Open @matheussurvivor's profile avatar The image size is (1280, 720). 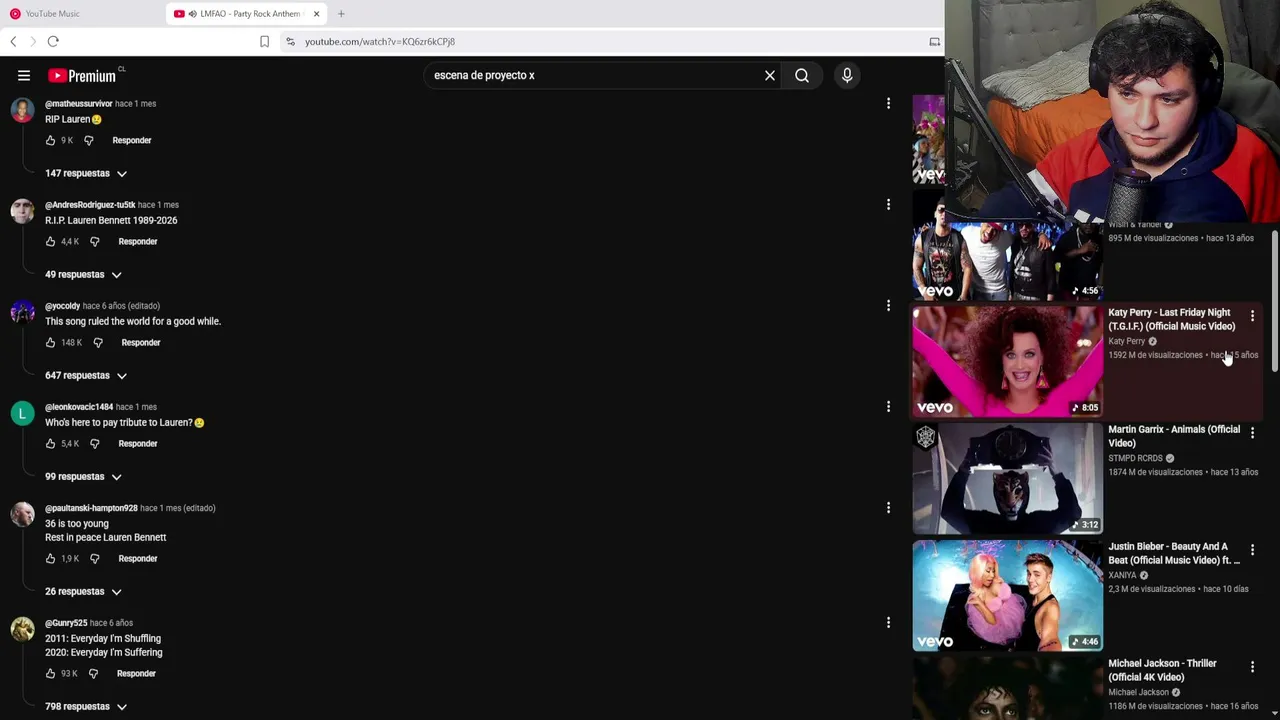point(22,109)
